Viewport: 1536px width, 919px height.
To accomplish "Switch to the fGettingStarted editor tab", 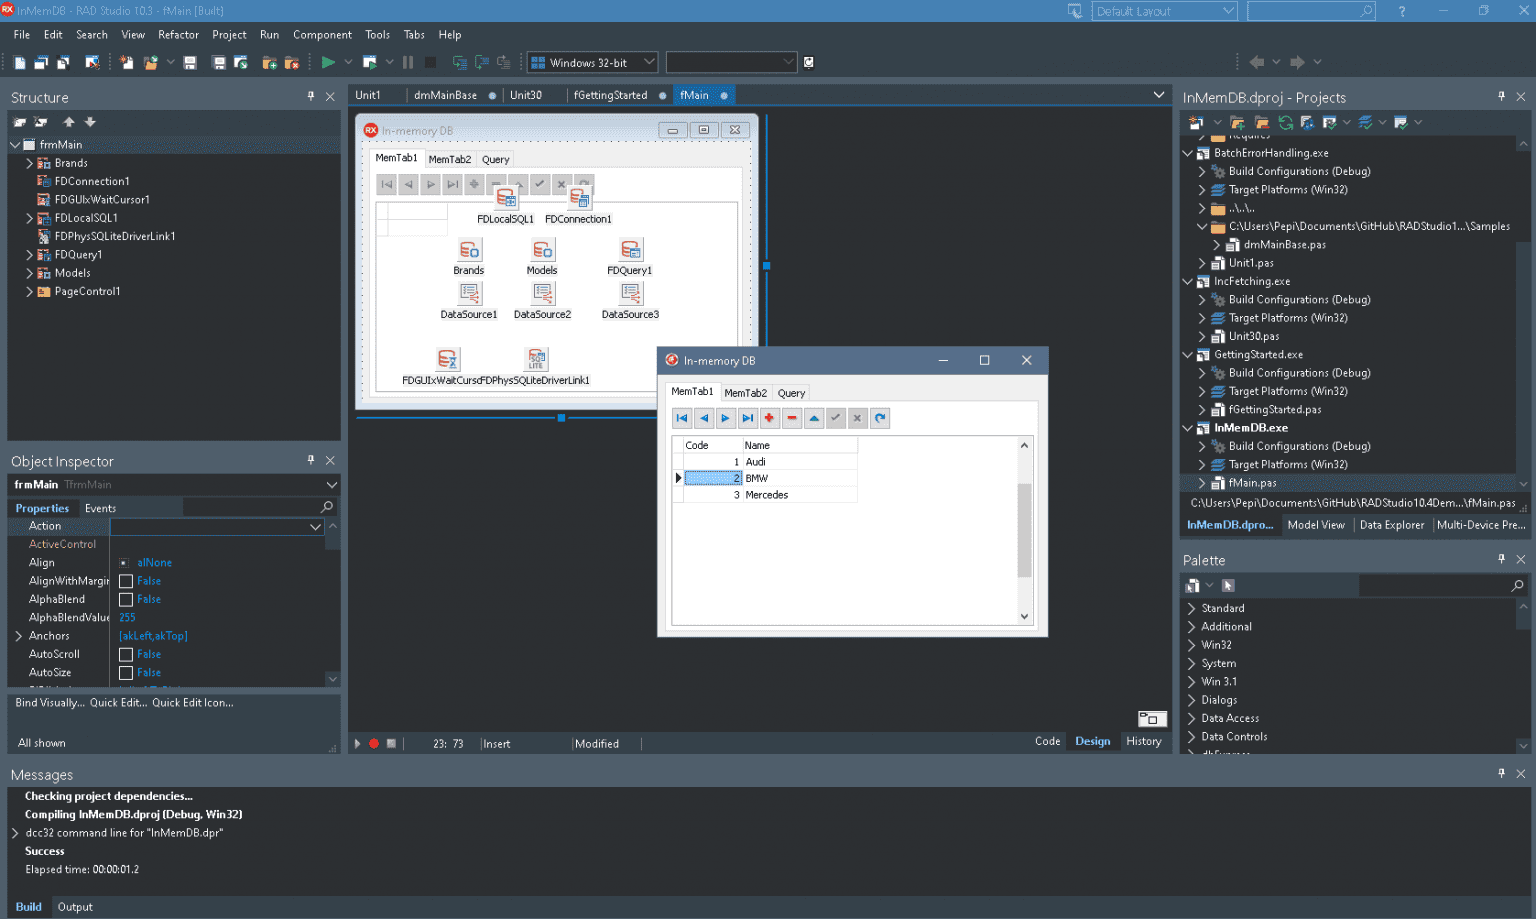I will (610, 95).
